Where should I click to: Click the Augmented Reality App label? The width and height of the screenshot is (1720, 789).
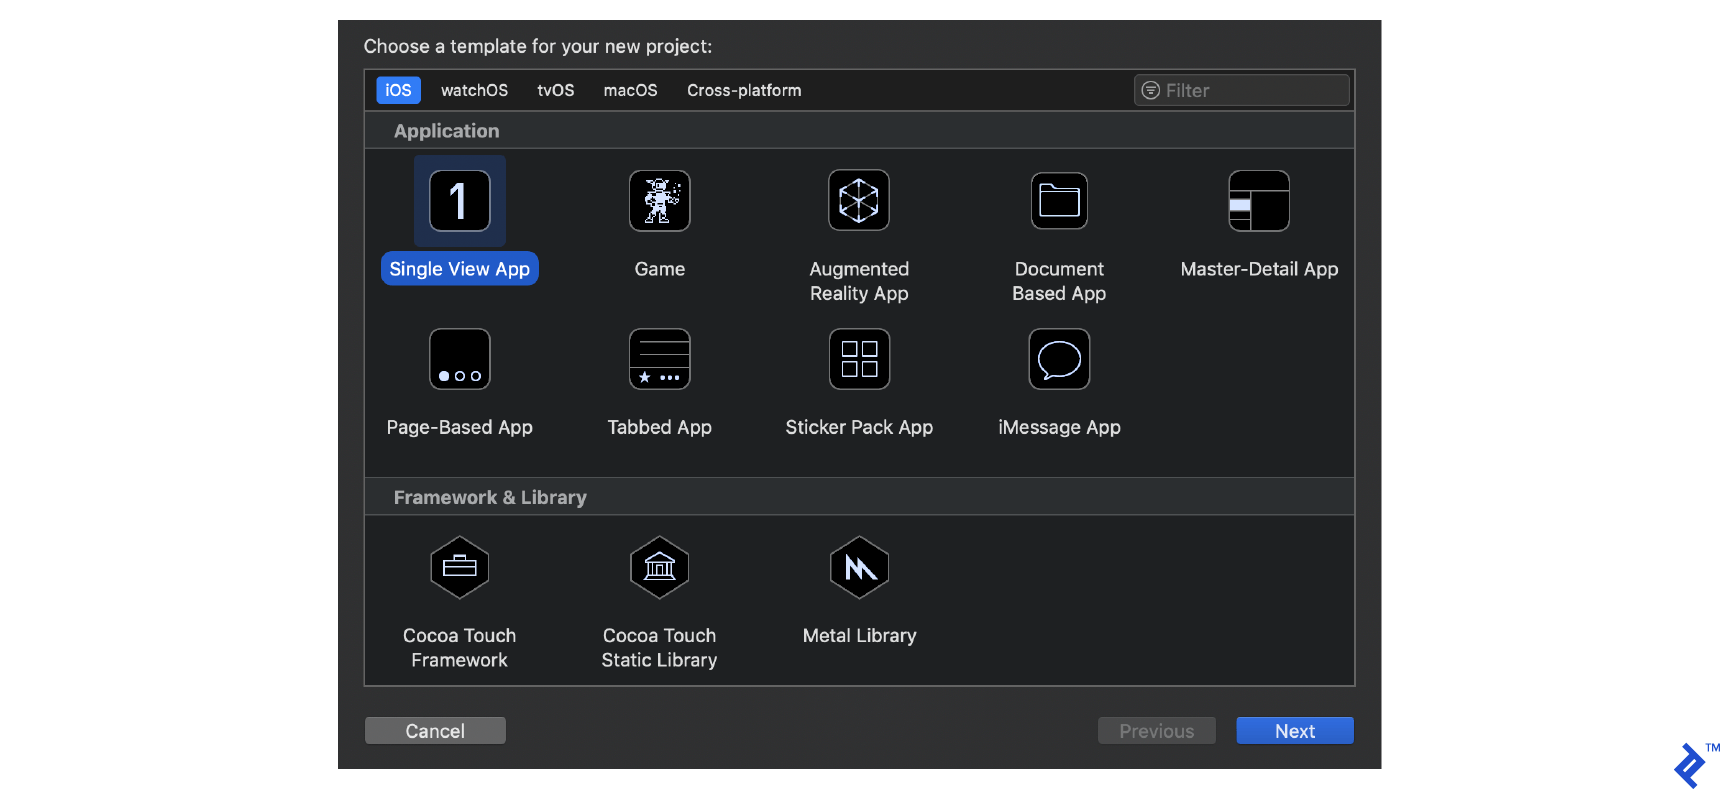859,281
